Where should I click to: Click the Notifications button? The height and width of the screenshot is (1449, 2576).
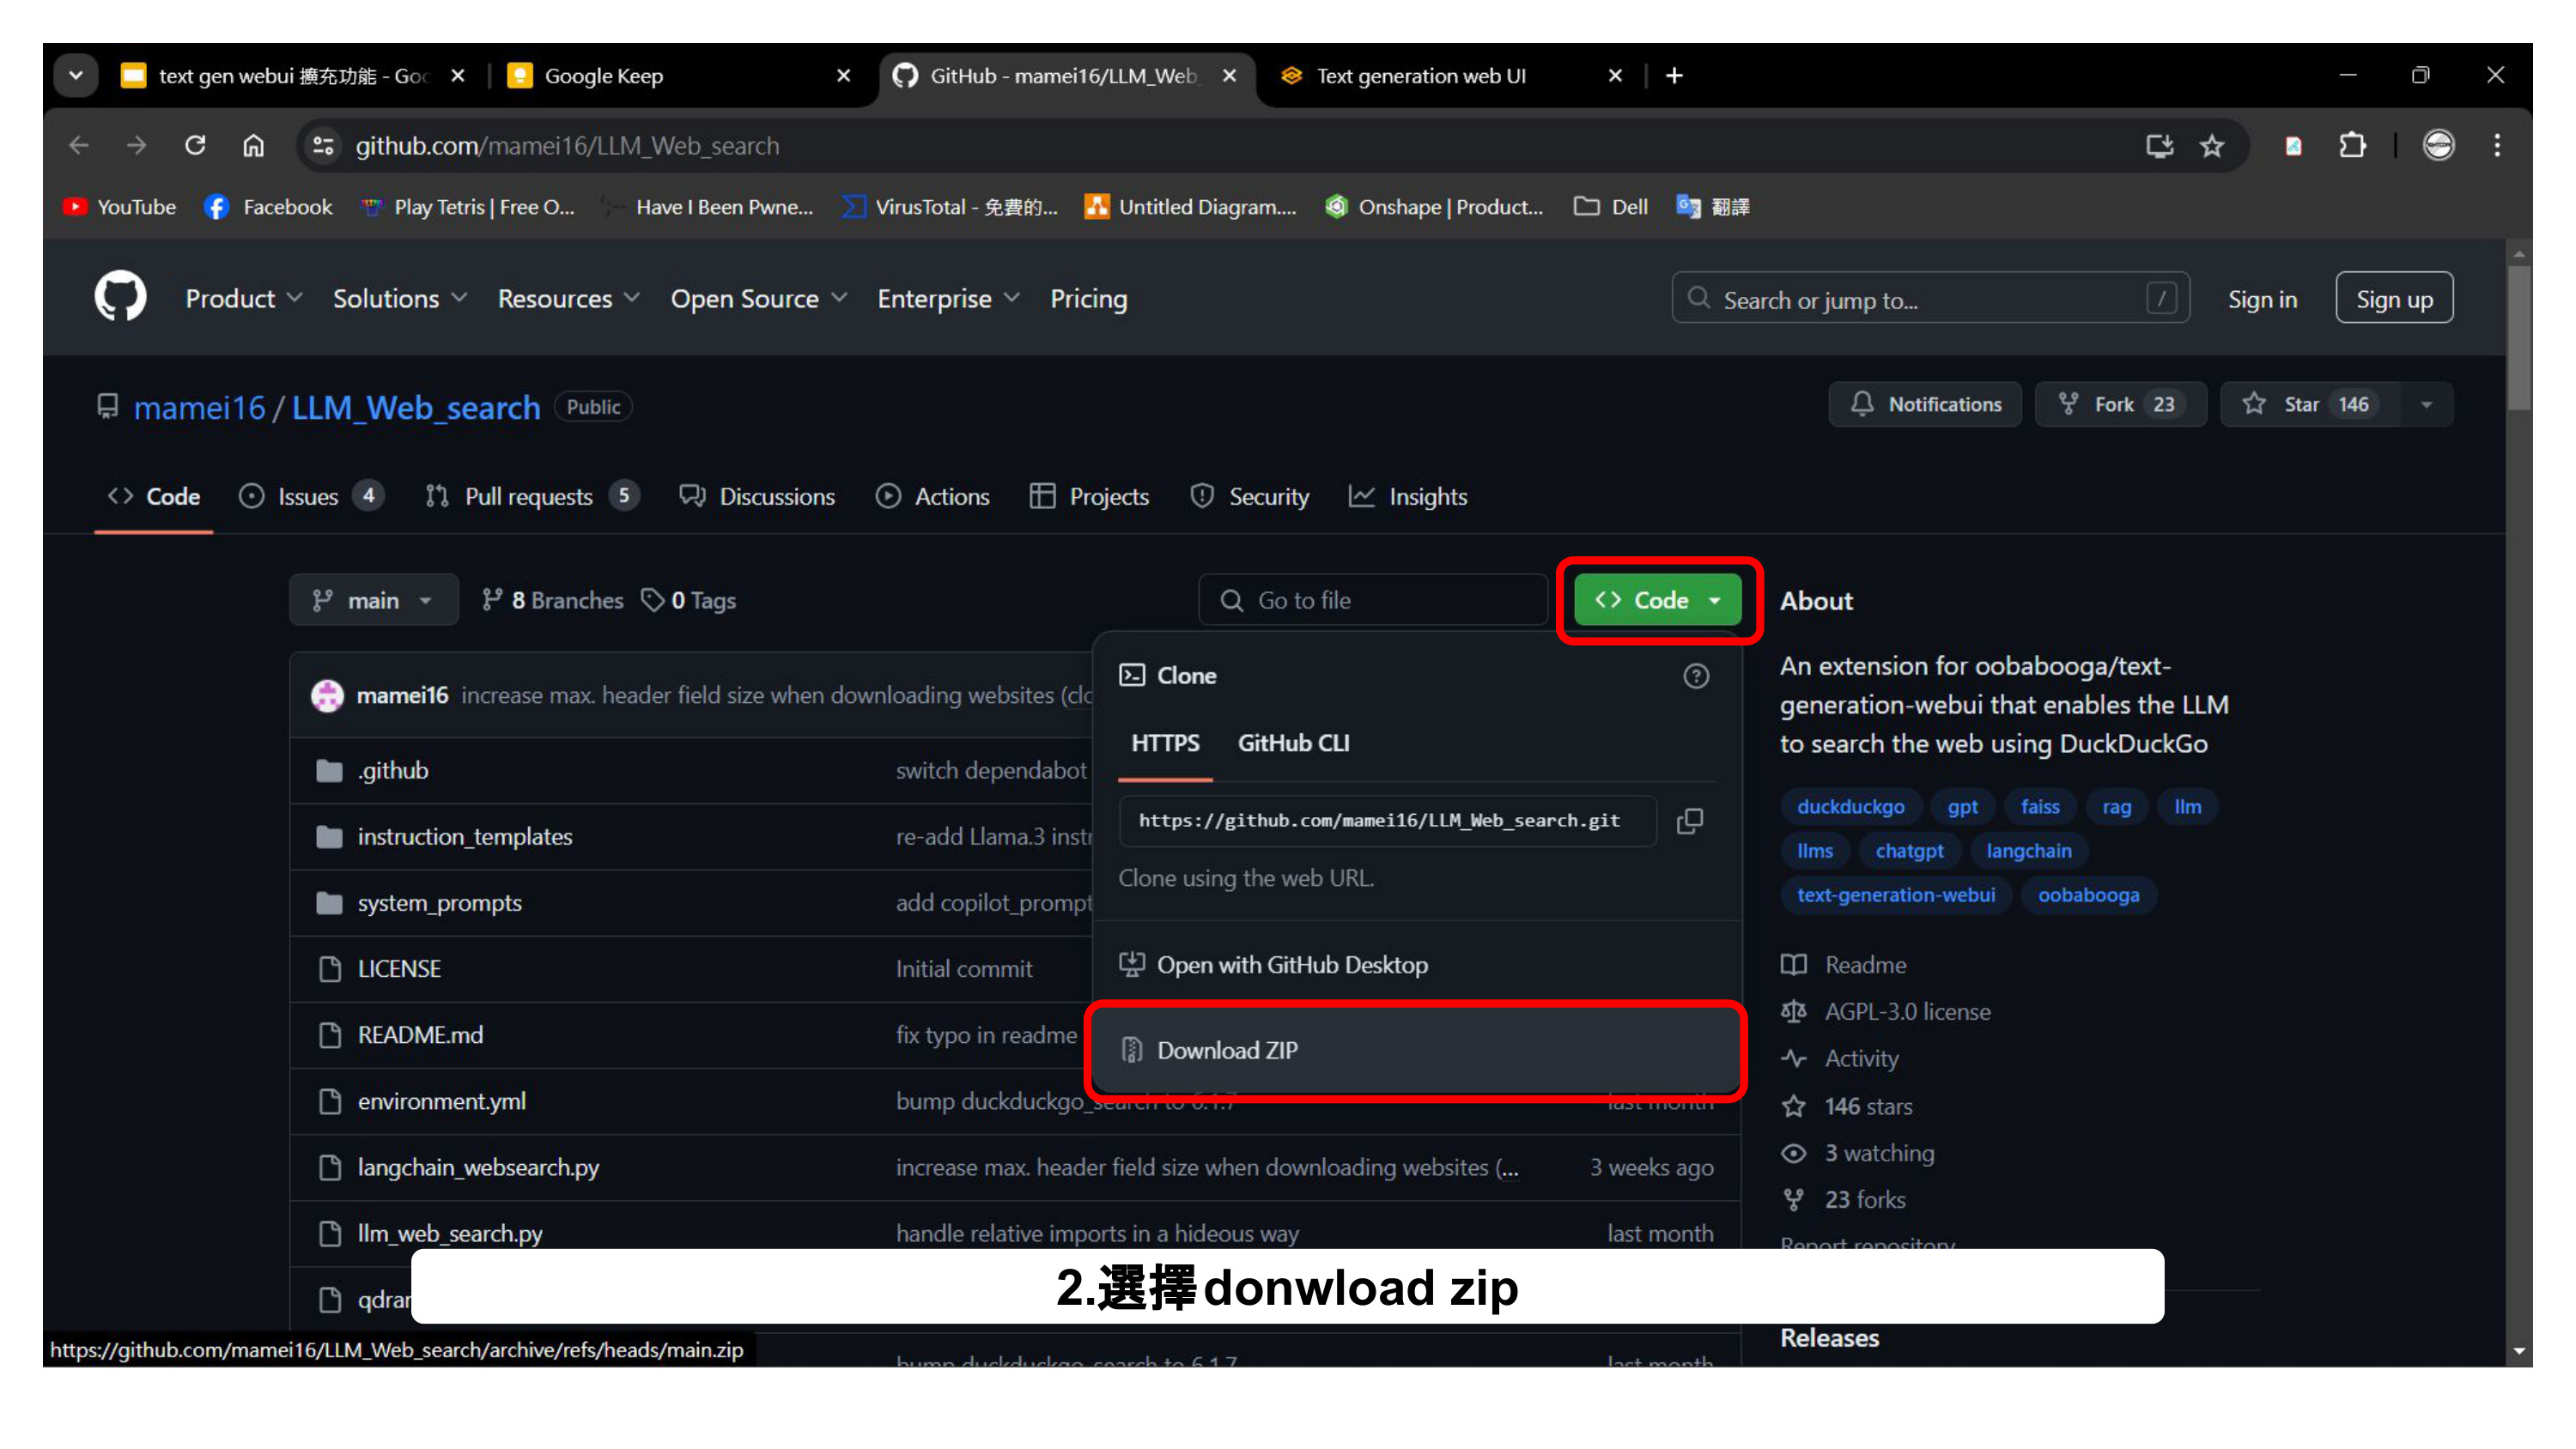click(1925, 405)
